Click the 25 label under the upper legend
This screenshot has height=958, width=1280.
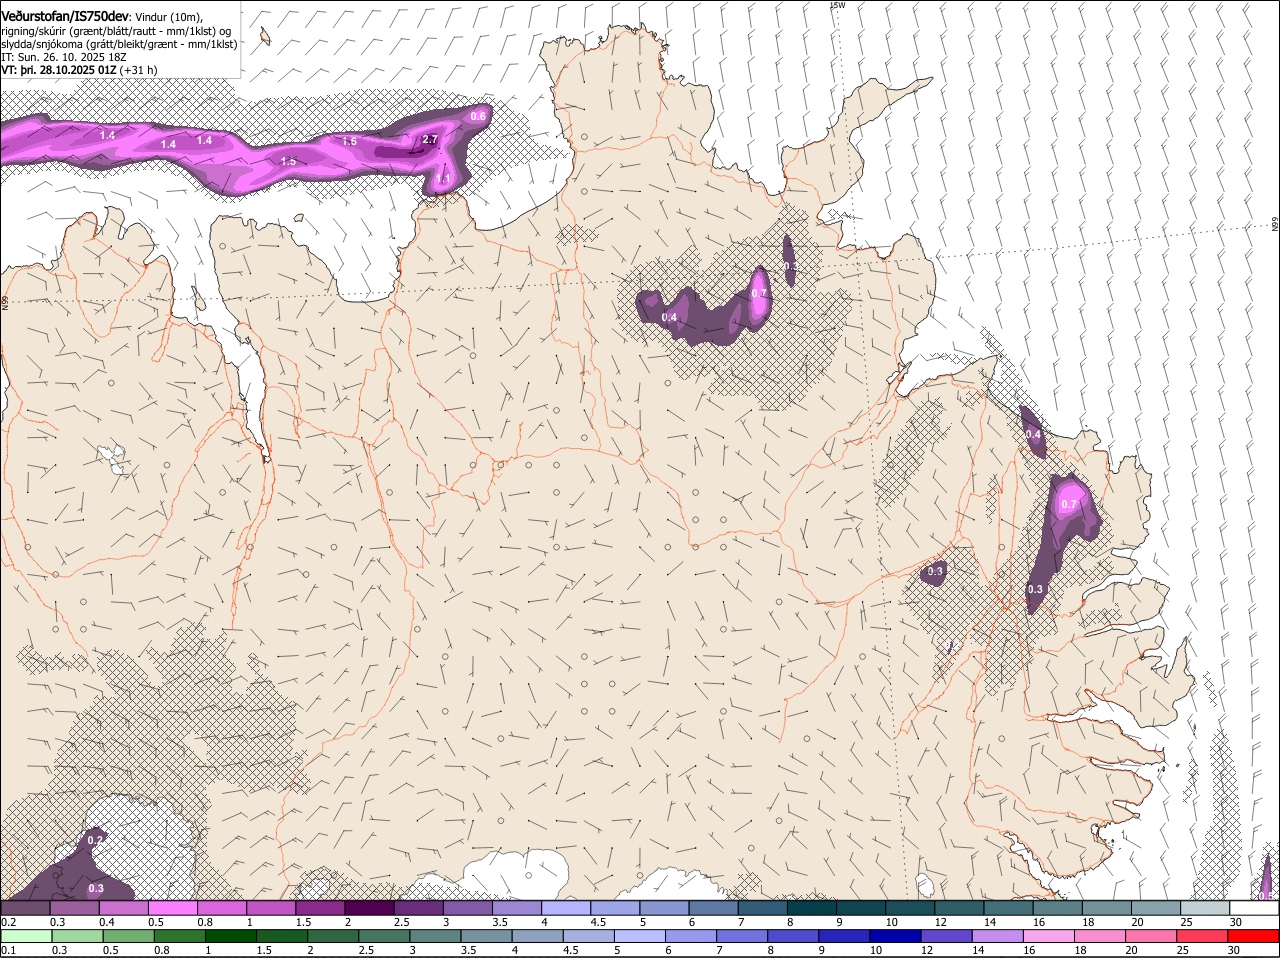[x=1187, y=922]
